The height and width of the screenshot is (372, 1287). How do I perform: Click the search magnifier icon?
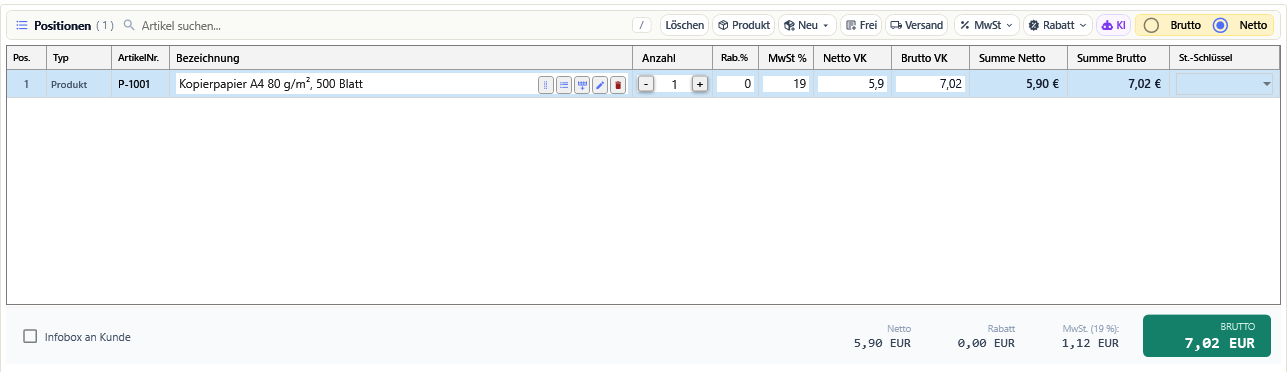(129, 25)
